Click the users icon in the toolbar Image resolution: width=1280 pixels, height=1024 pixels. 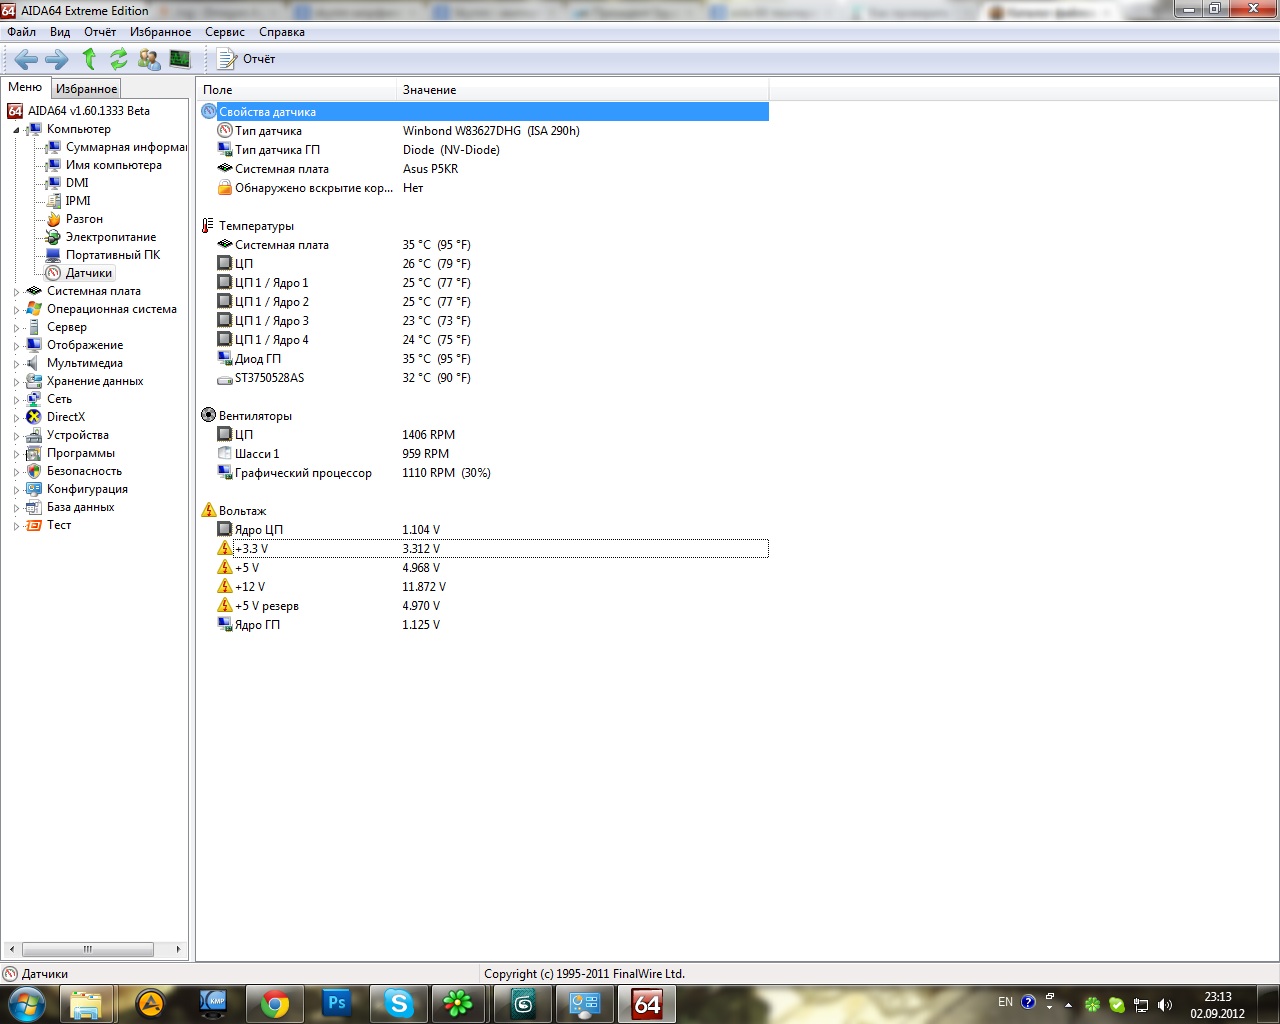[x=149, y=59]
